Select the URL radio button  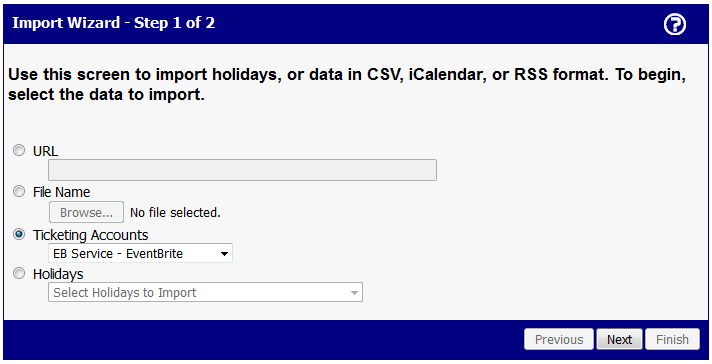click(19, 150)
